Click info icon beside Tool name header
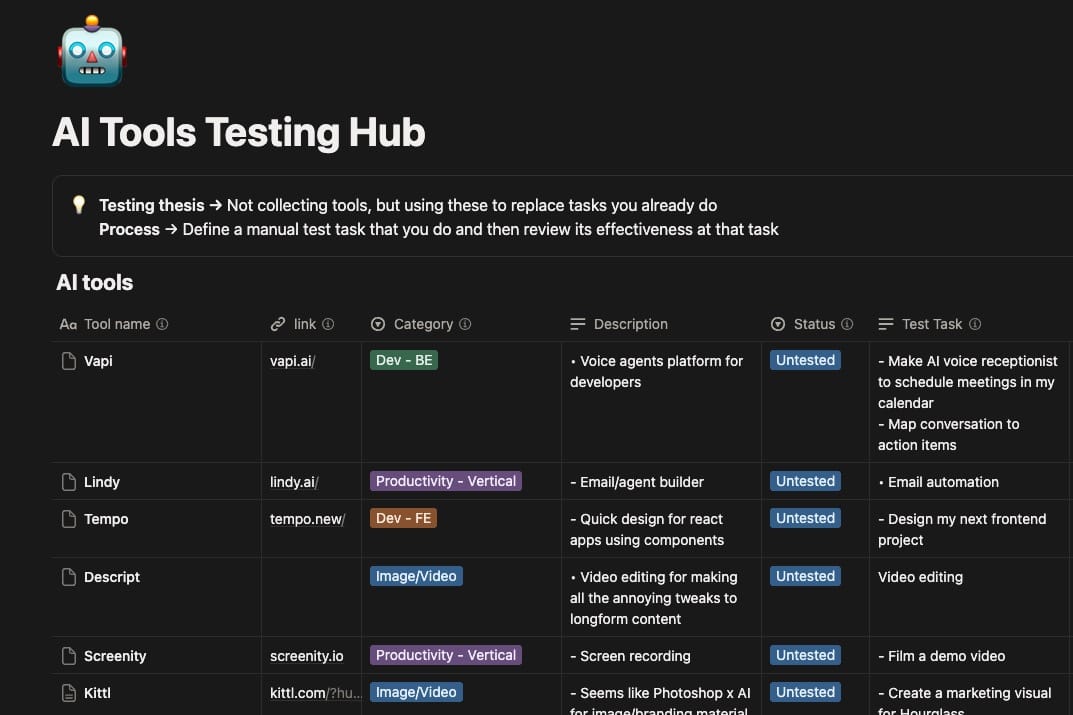1073x715 pixels. [x=163, y=324]
